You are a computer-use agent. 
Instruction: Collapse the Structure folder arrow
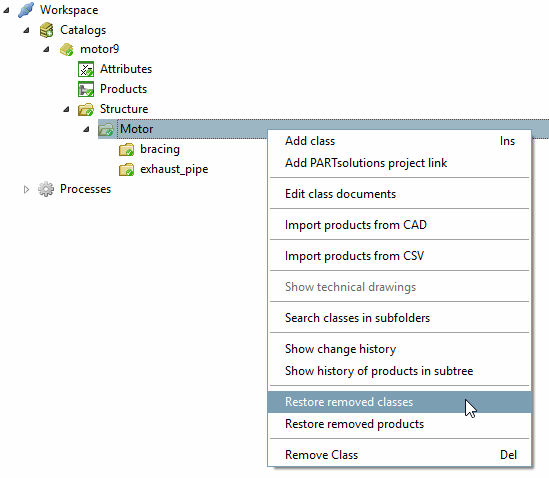66,110
